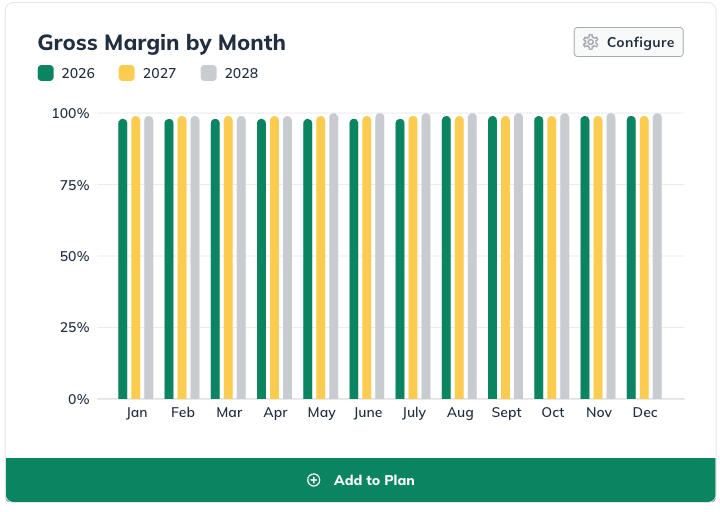
Task: Click the Feb 2026 green bar
Action: [169, 259]
